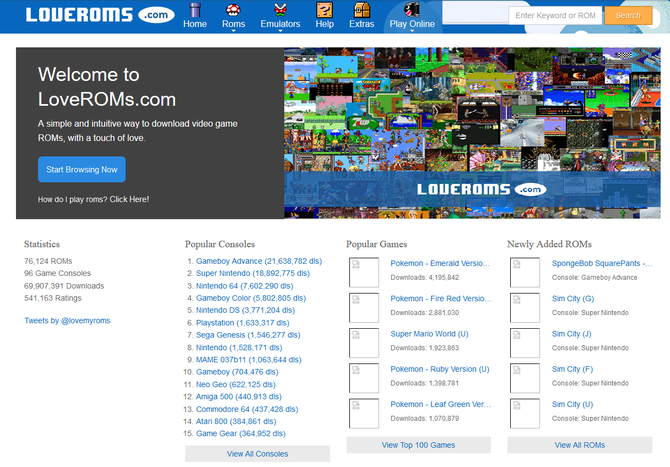Open Pokemon - Leaf Green Version link
Image resolution: width=670 pixels, height=467 pixels.
pyautogui.click(x=441, y=404)
